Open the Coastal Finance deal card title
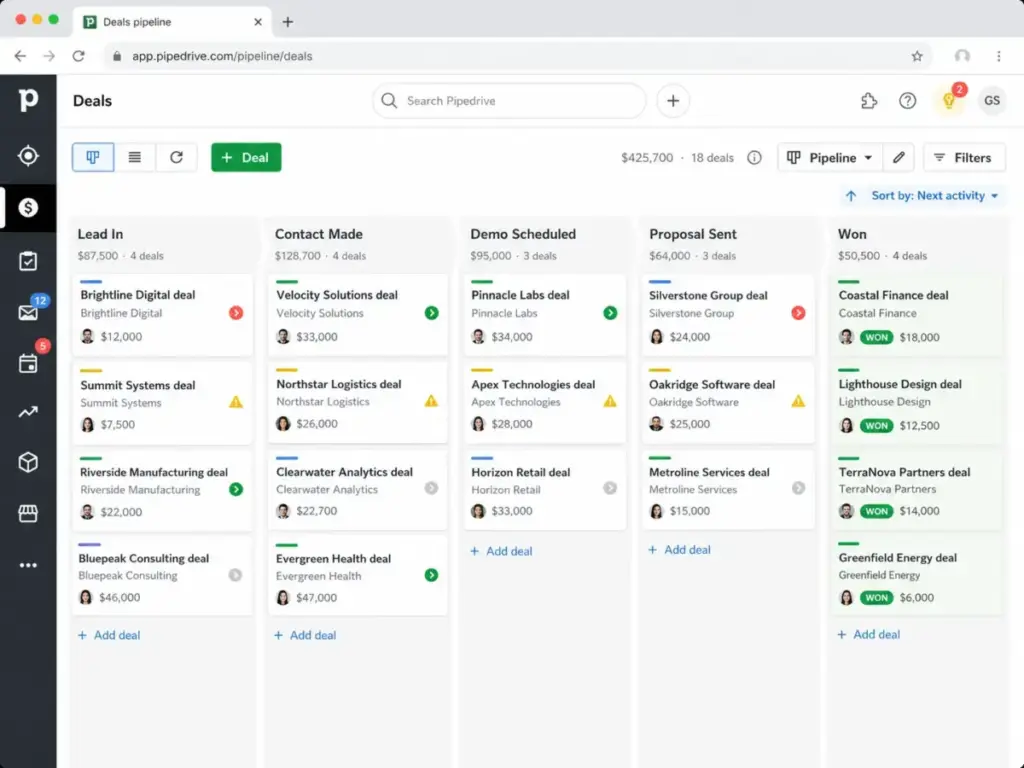The width and height of the screenshot is (1024, 768). pyautogui.click(x=893, y=295)
